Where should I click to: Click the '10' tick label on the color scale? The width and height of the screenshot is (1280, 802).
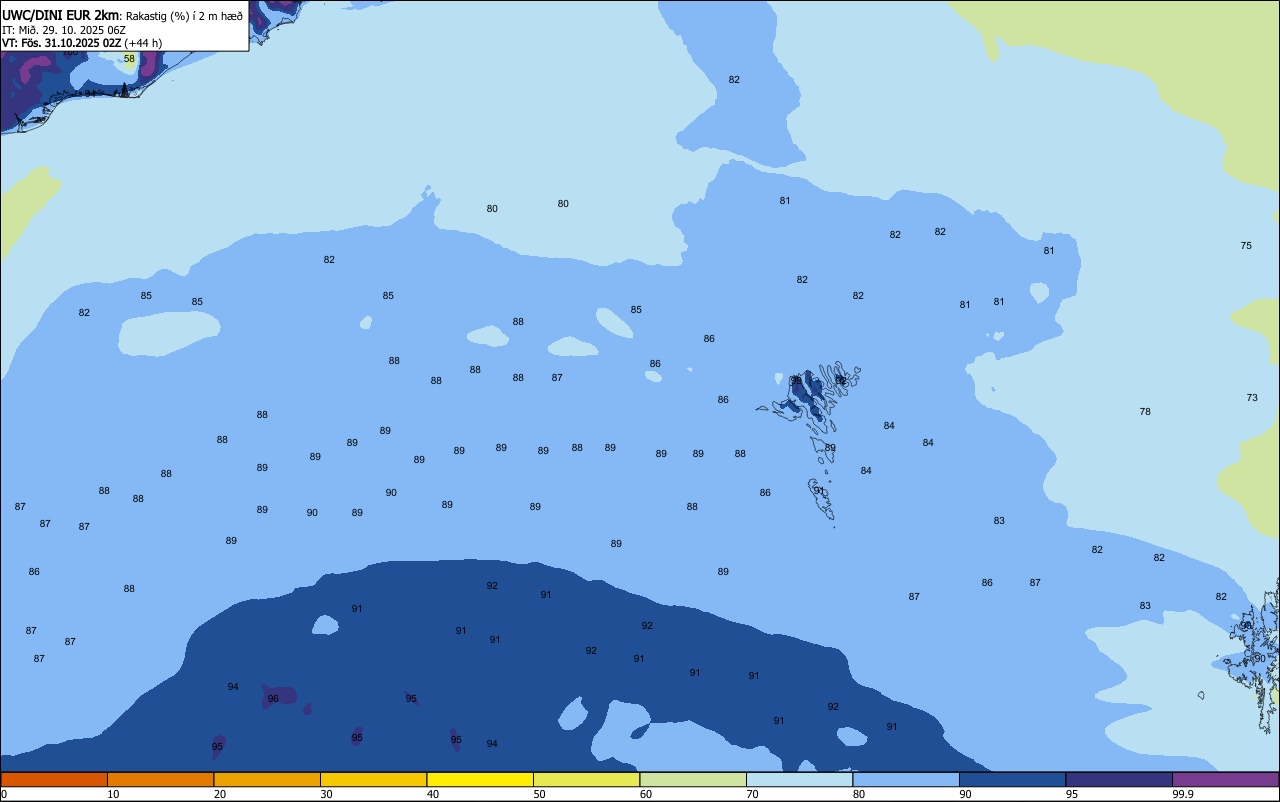pos(114,794)
